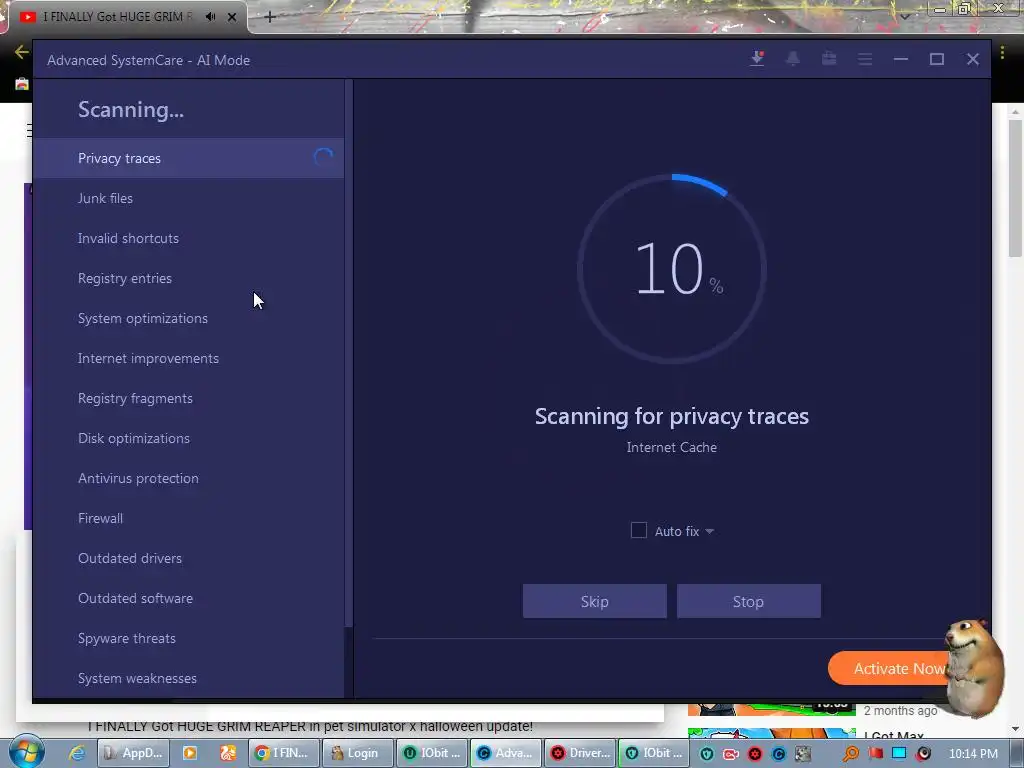Open the toolbox briefcase icon
Screen dimensions: 1024x768
click(x=829, y=59)
